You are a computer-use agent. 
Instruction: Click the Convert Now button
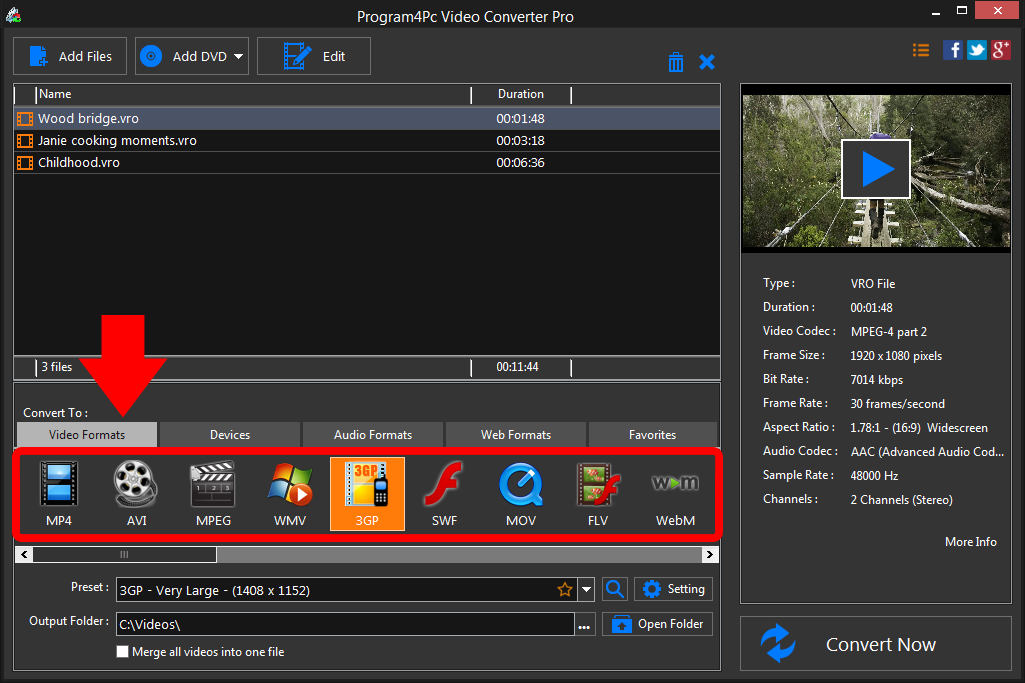(876, 644)
